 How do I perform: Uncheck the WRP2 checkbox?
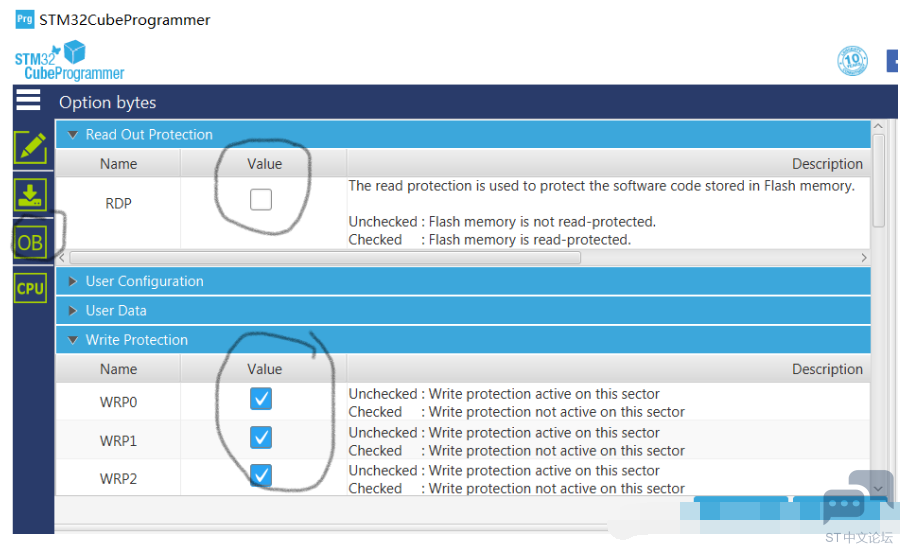point(261,475)
